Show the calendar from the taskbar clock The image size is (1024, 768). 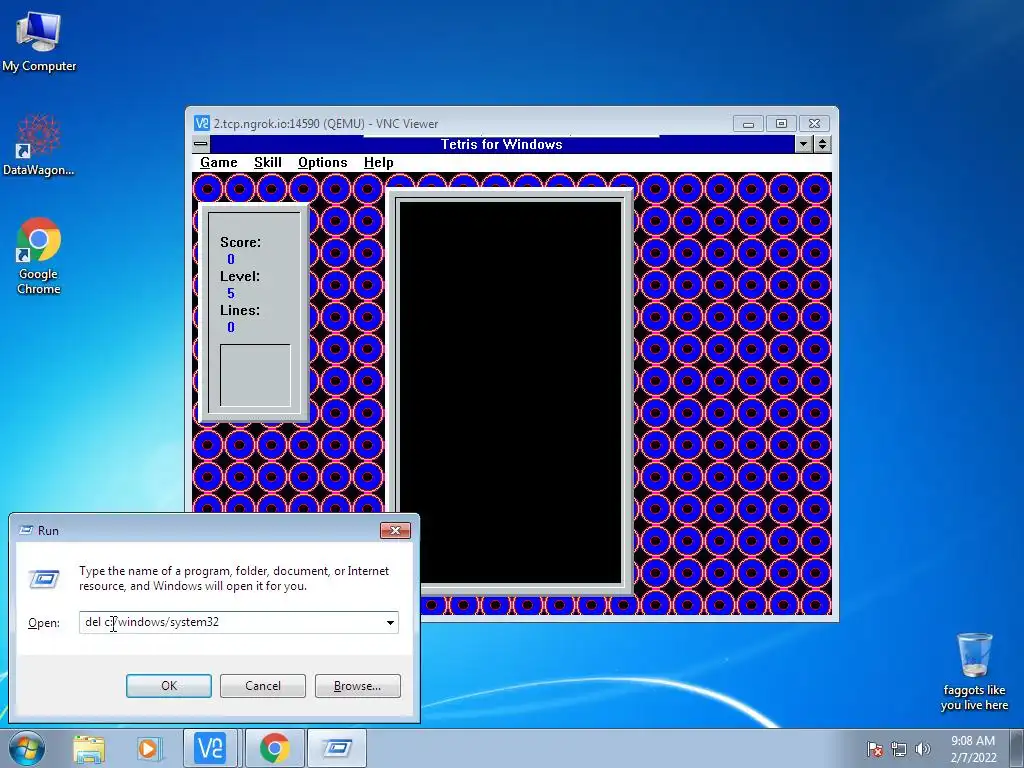[x=973, y=749]
